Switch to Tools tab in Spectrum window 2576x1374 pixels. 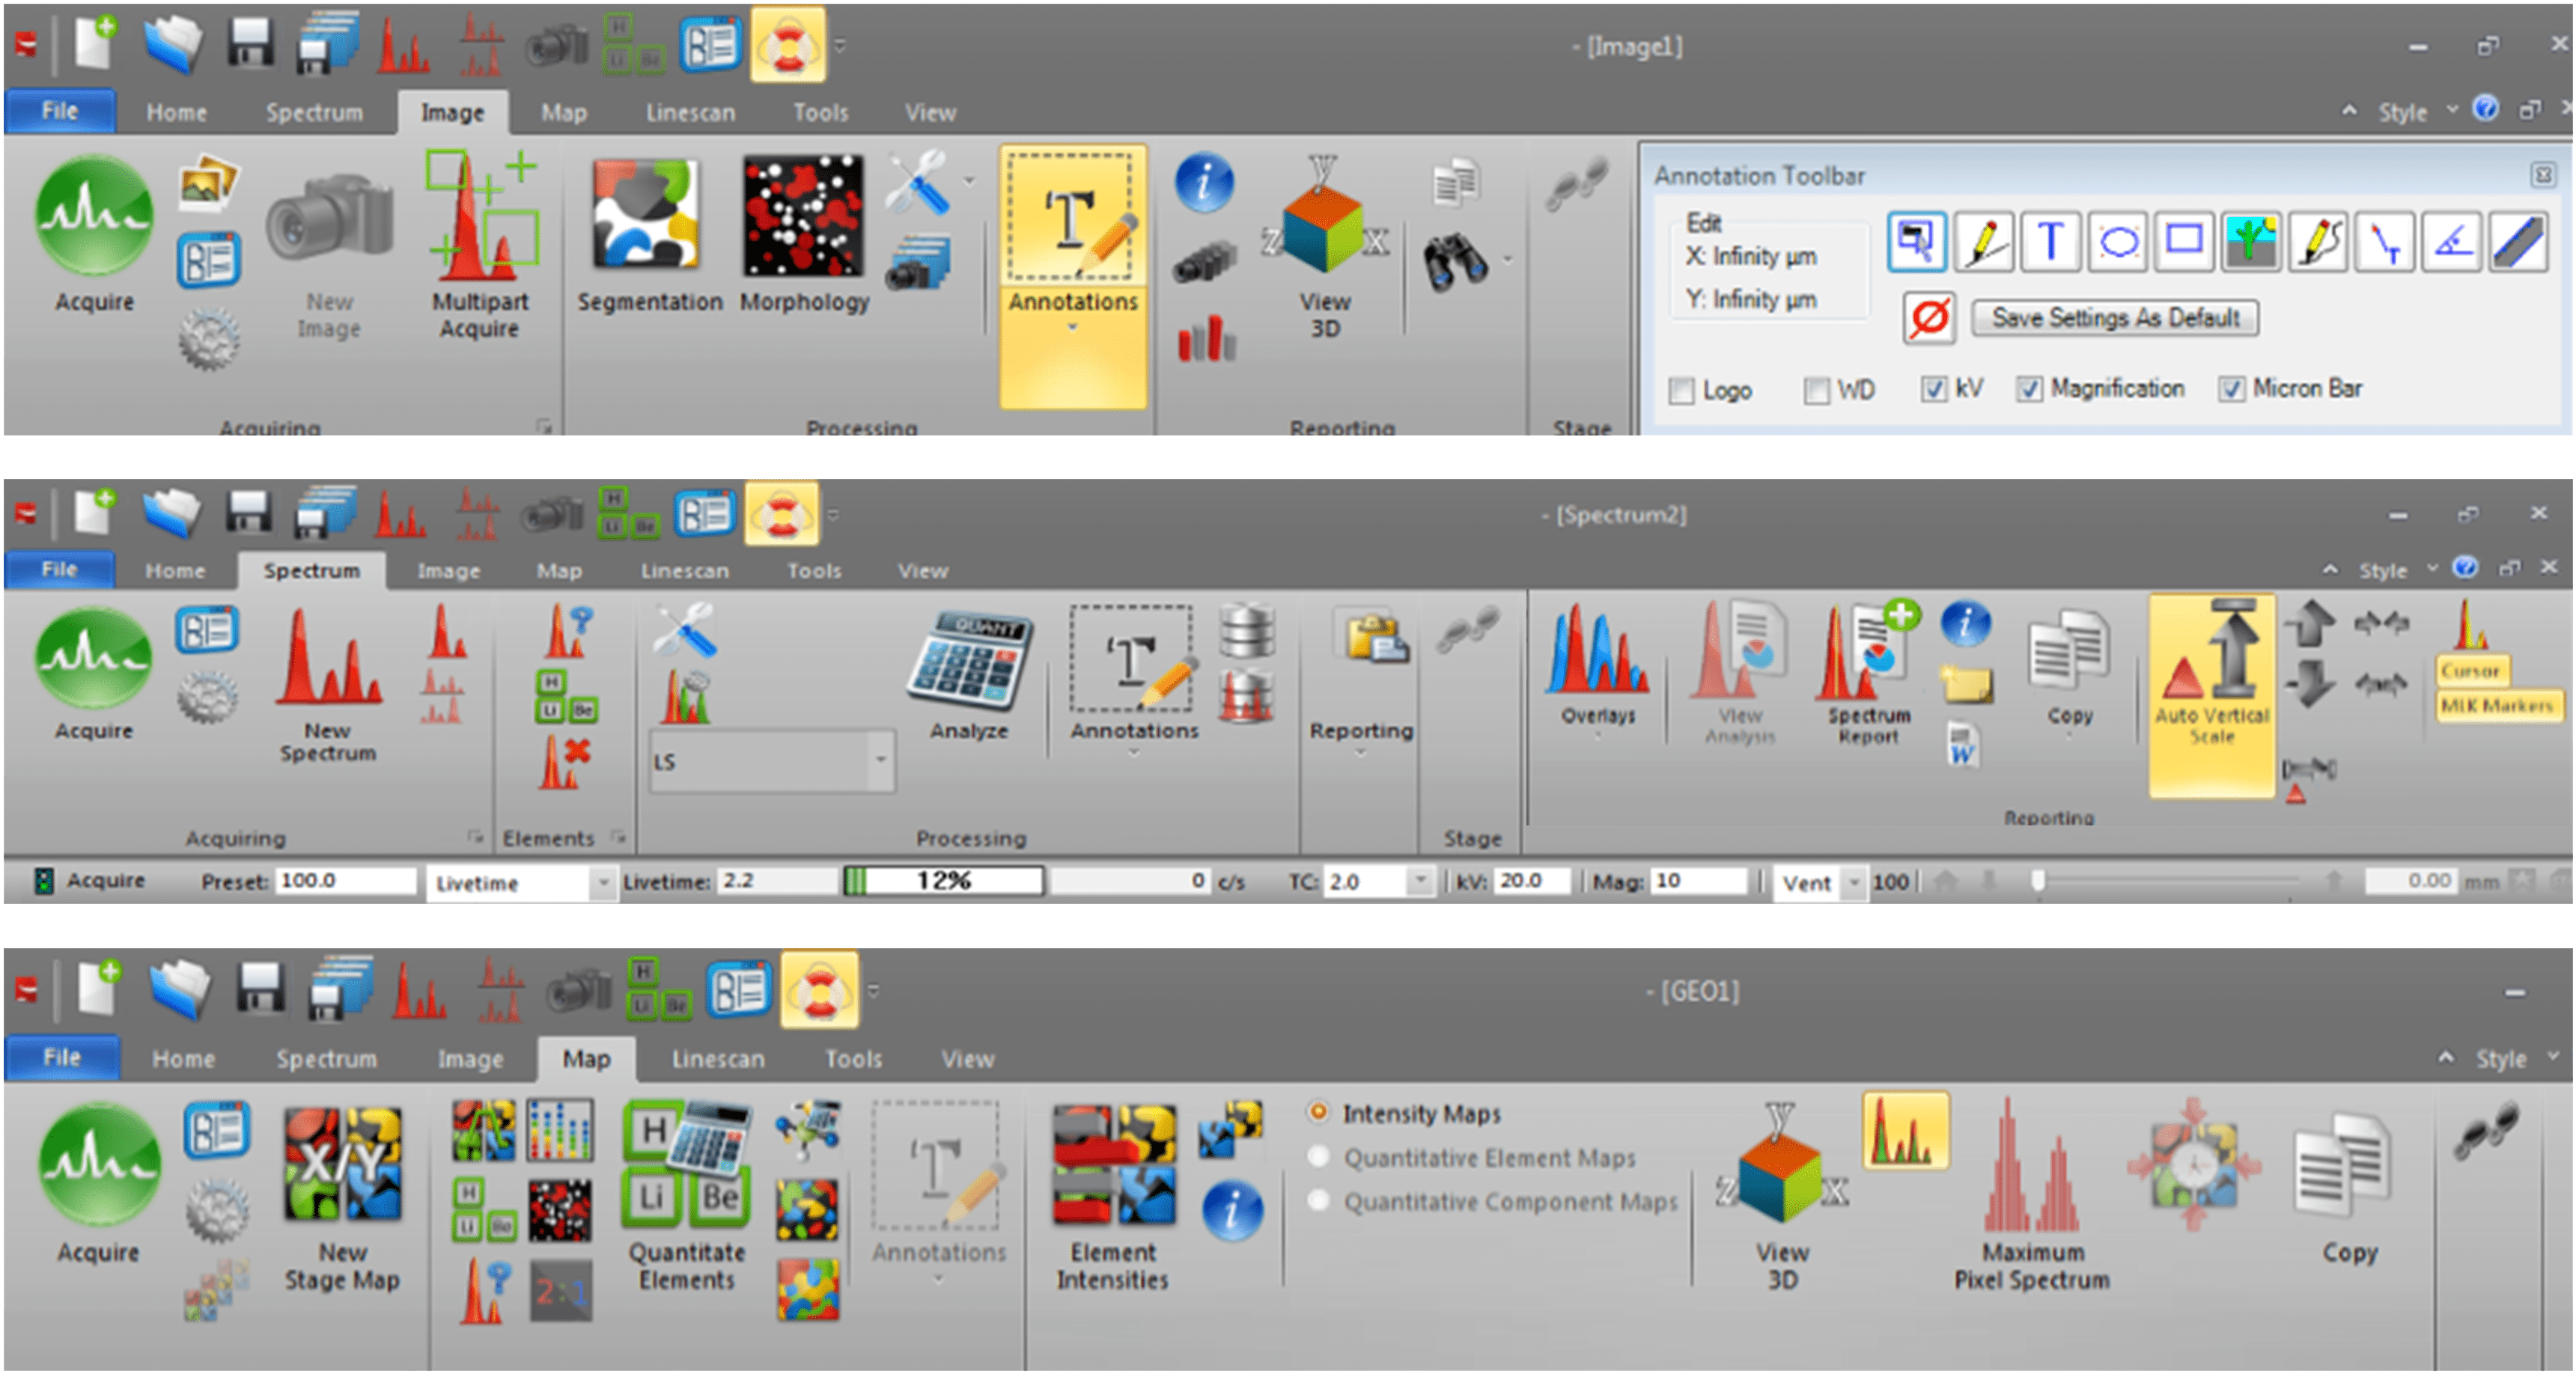(x=813, y=571)
